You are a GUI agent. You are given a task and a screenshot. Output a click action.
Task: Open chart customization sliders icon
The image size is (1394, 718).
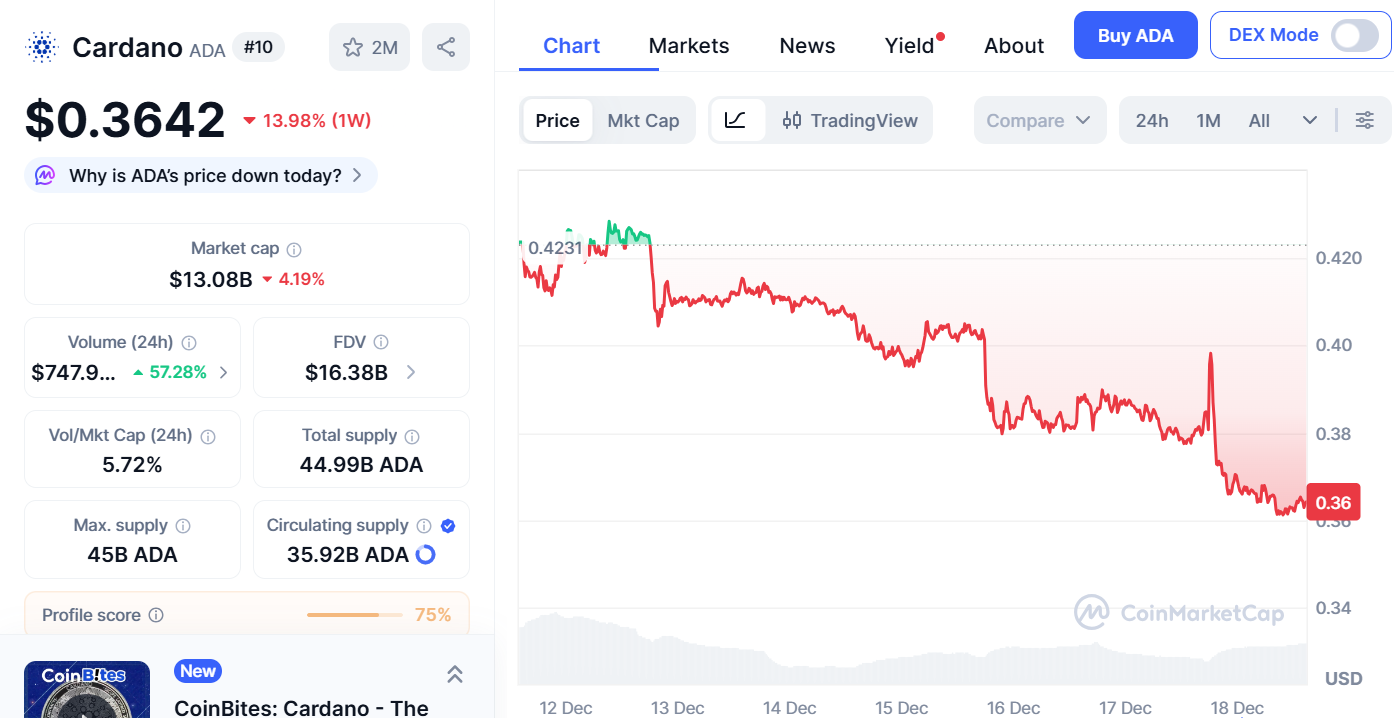coord(1365,120)
